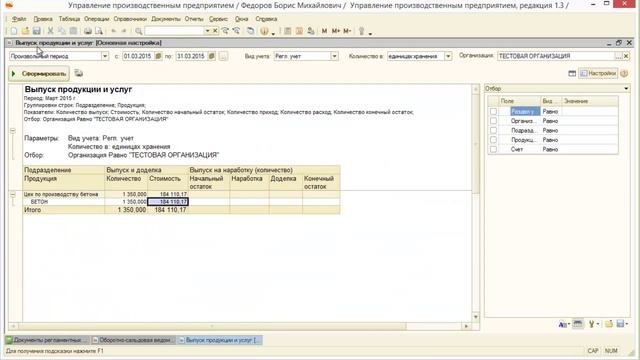Click the Организация input field

click(556, 56)
